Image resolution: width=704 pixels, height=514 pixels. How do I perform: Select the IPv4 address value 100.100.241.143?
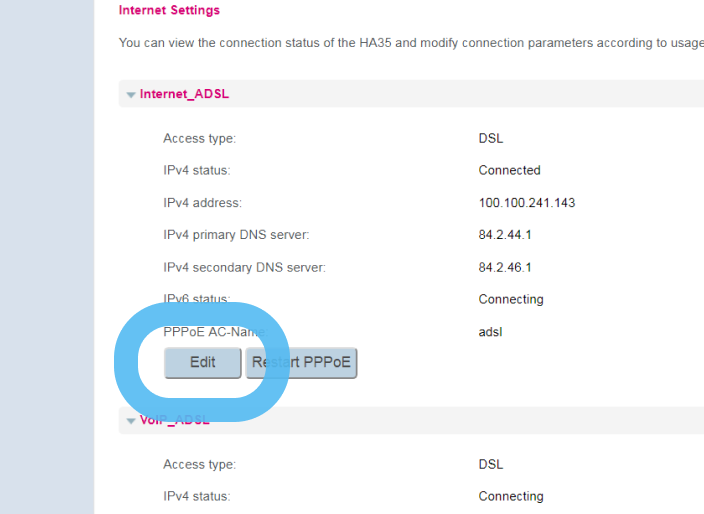coord(526,203)
